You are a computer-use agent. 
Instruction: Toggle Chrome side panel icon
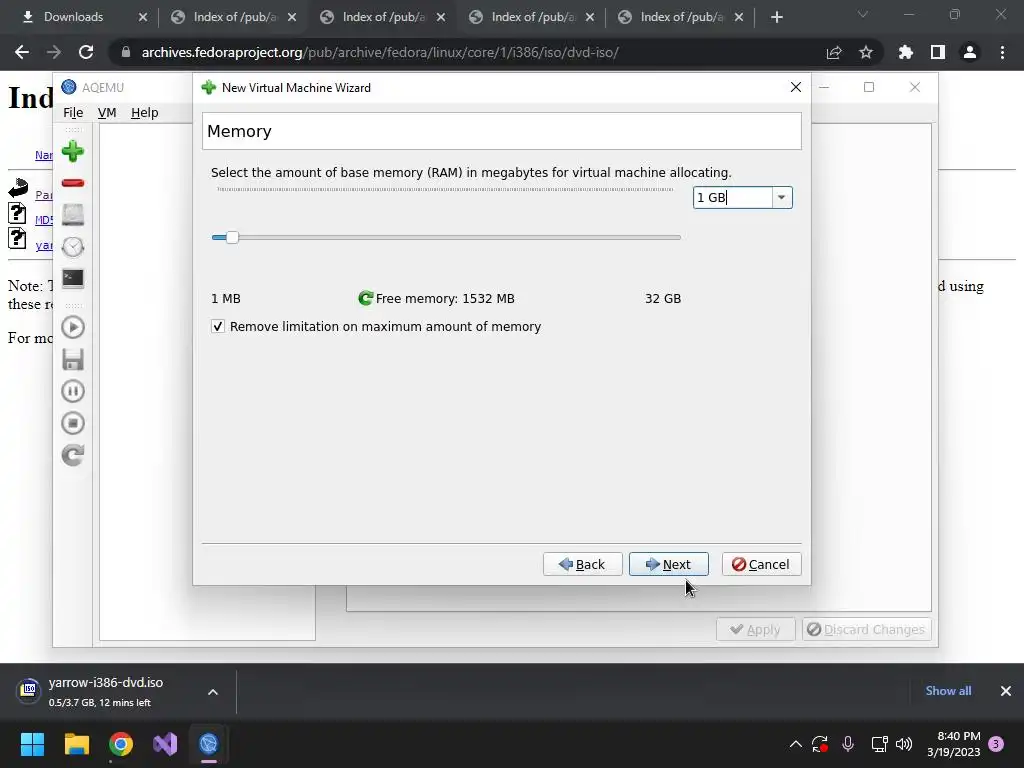point(938,52)
